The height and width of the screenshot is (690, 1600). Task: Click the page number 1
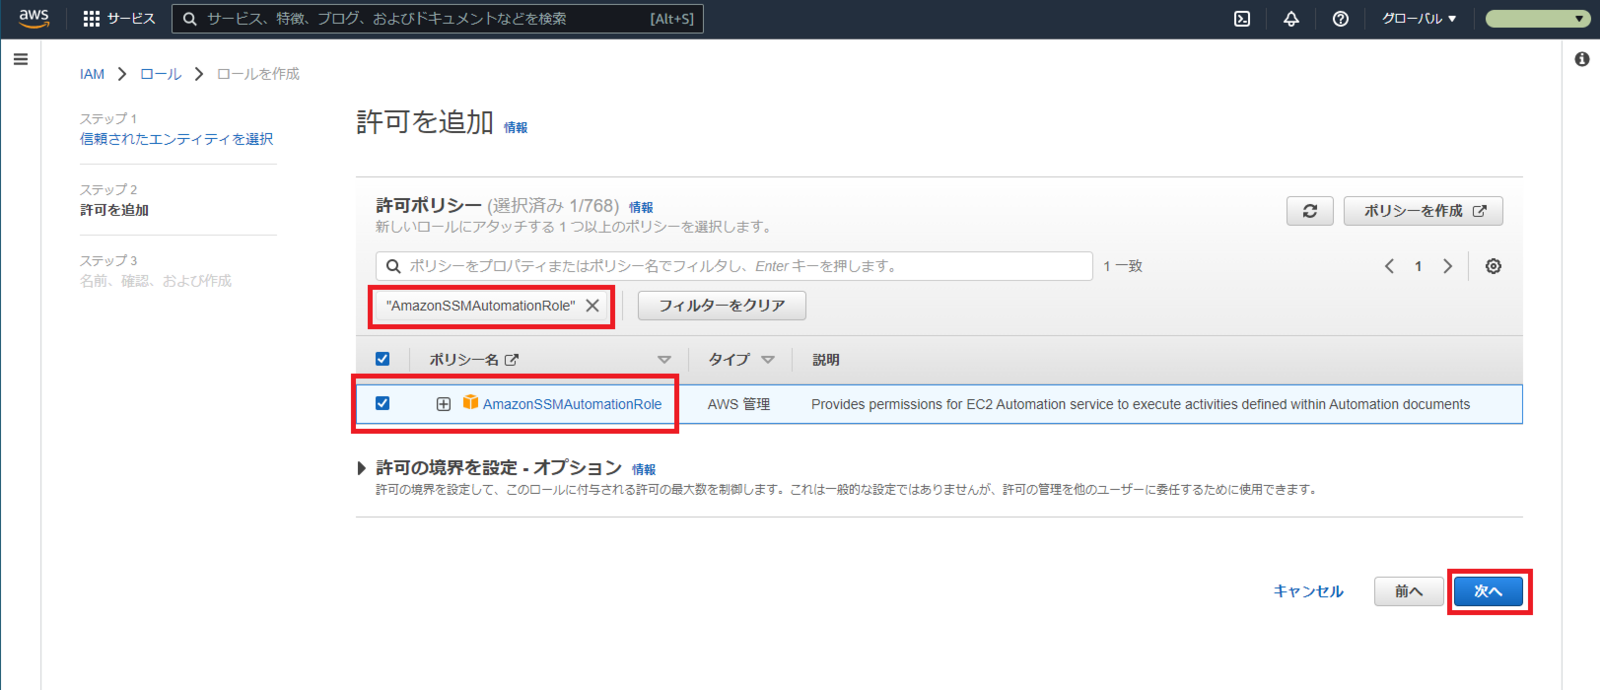pos(1418,266)
